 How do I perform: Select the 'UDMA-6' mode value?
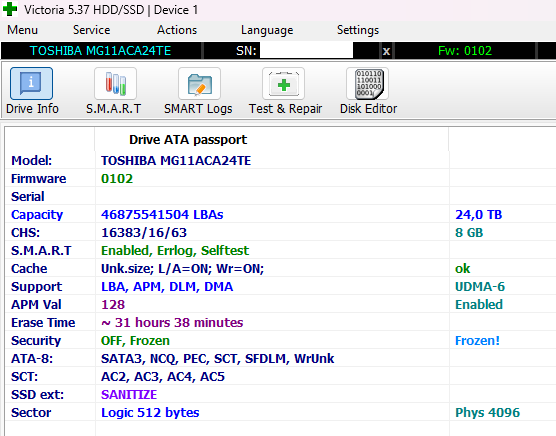pyautogui.click(x=480, y=287)
